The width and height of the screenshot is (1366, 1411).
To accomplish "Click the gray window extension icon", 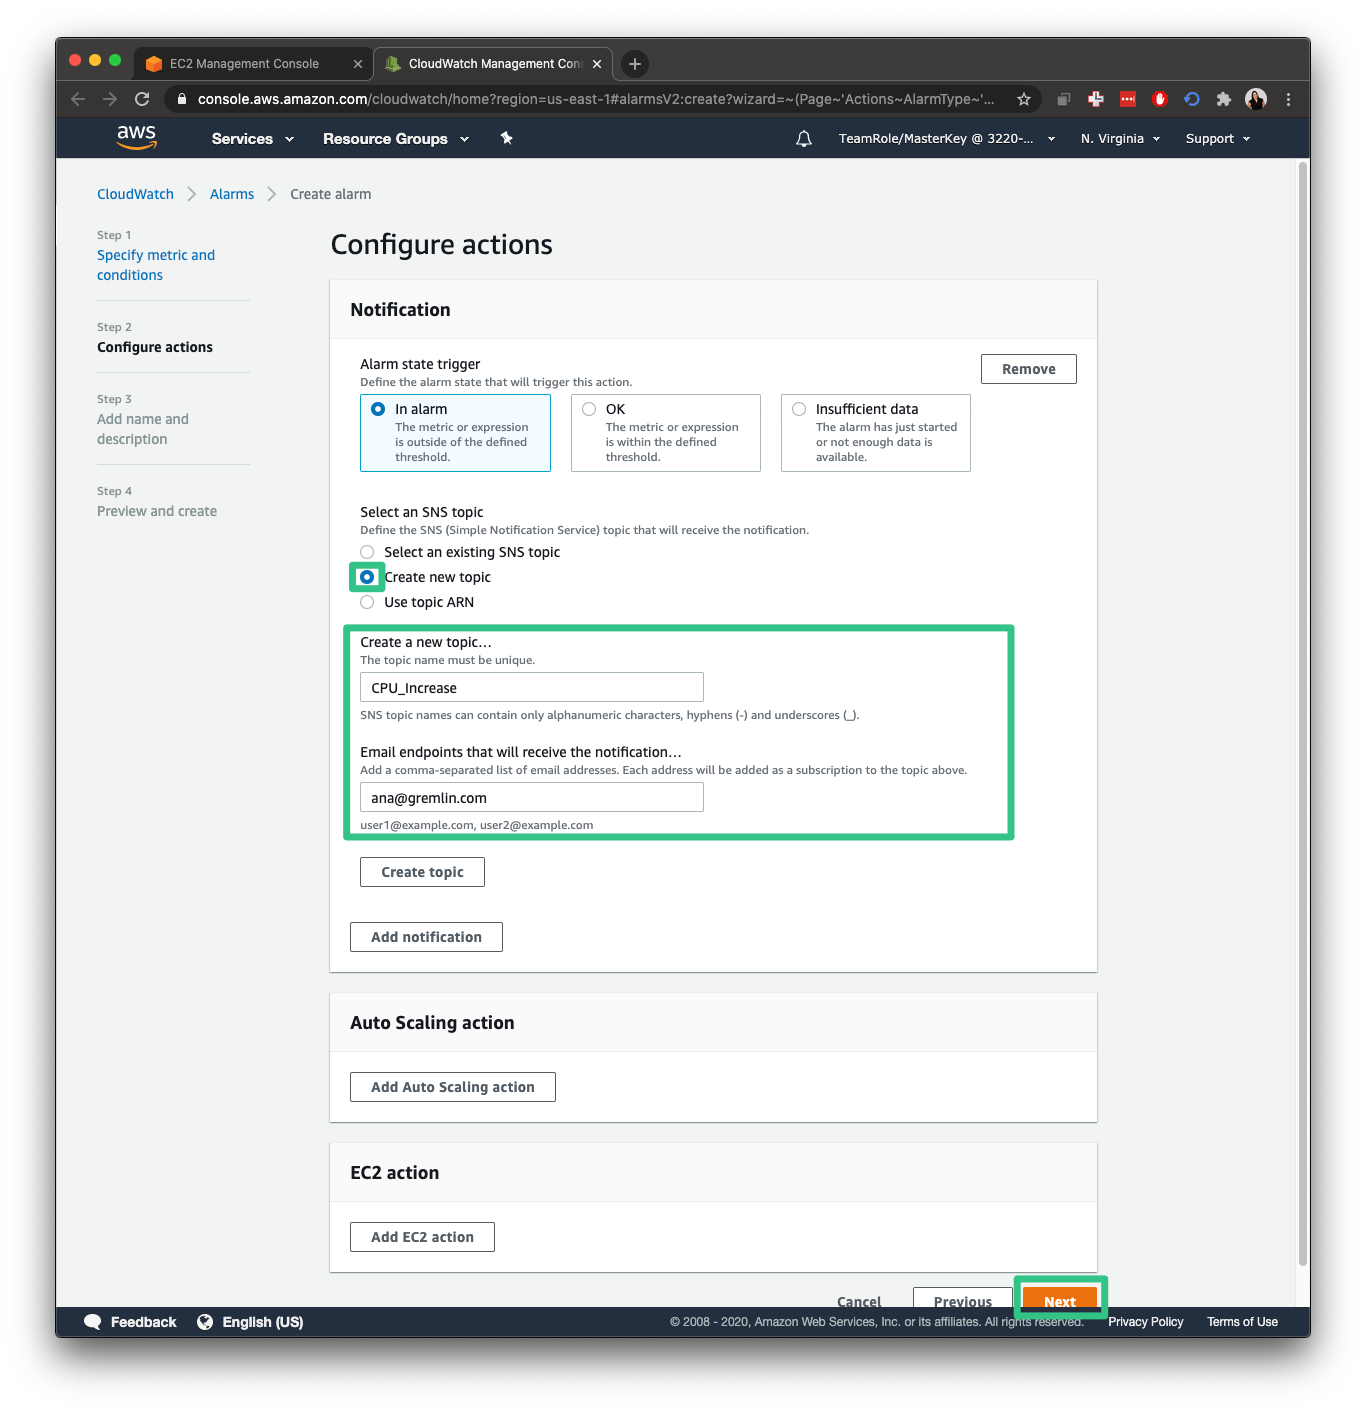I will point(1064,99).
